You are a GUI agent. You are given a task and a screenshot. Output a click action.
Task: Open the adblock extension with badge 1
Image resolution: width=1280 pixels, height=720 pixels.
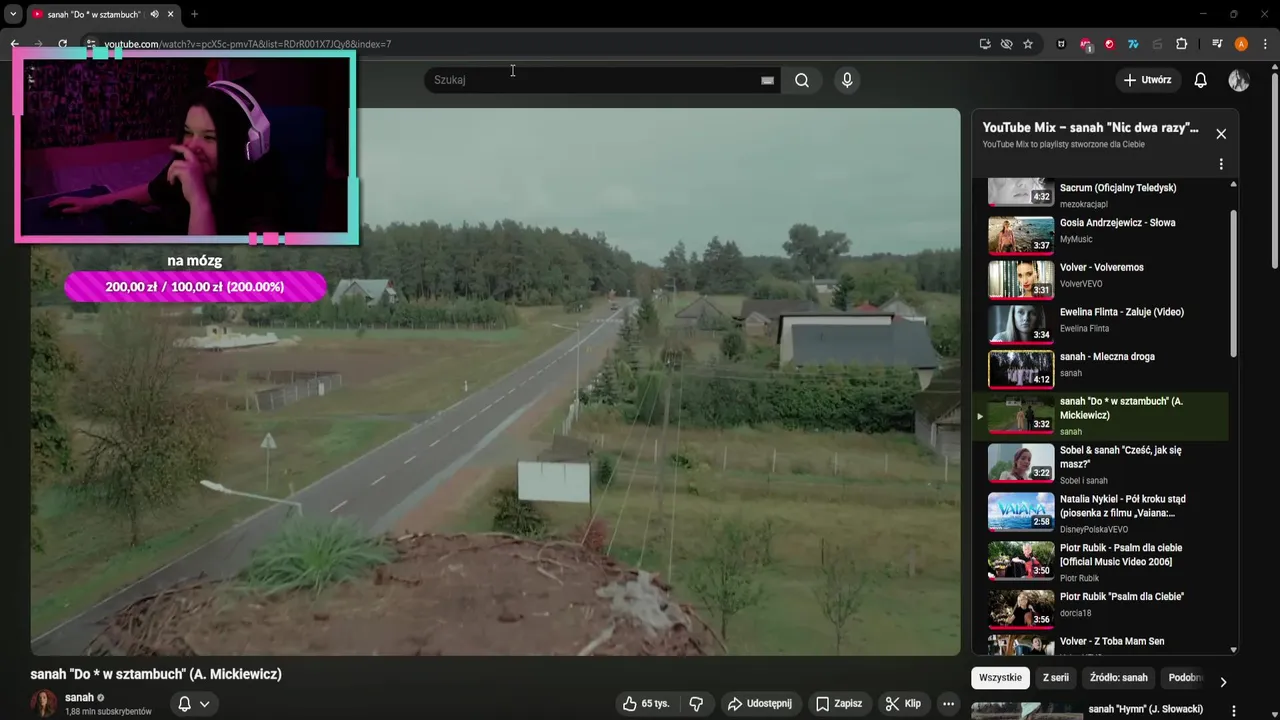(1086, 44)
